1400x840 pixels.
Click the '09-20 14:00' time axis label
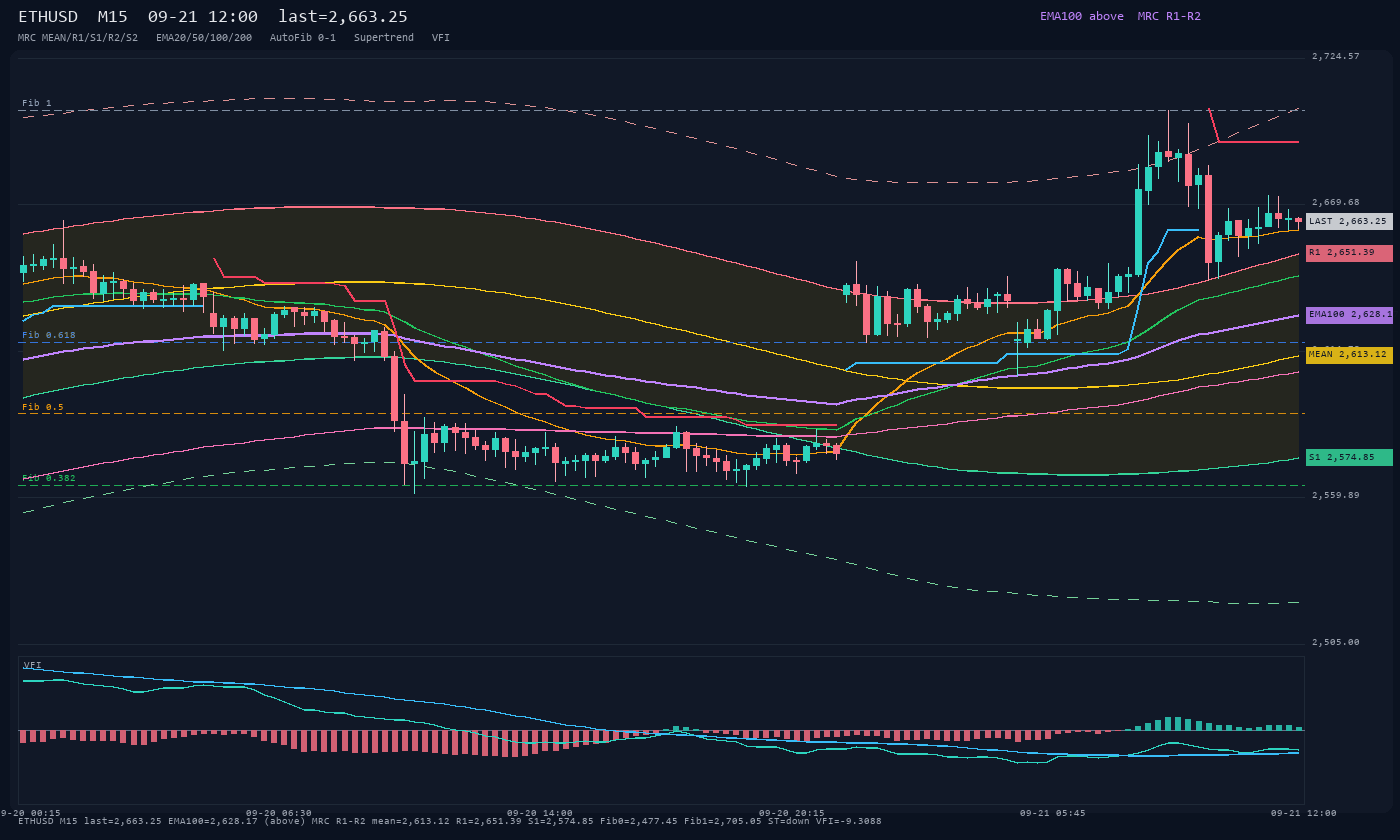(x=540, y=813)
